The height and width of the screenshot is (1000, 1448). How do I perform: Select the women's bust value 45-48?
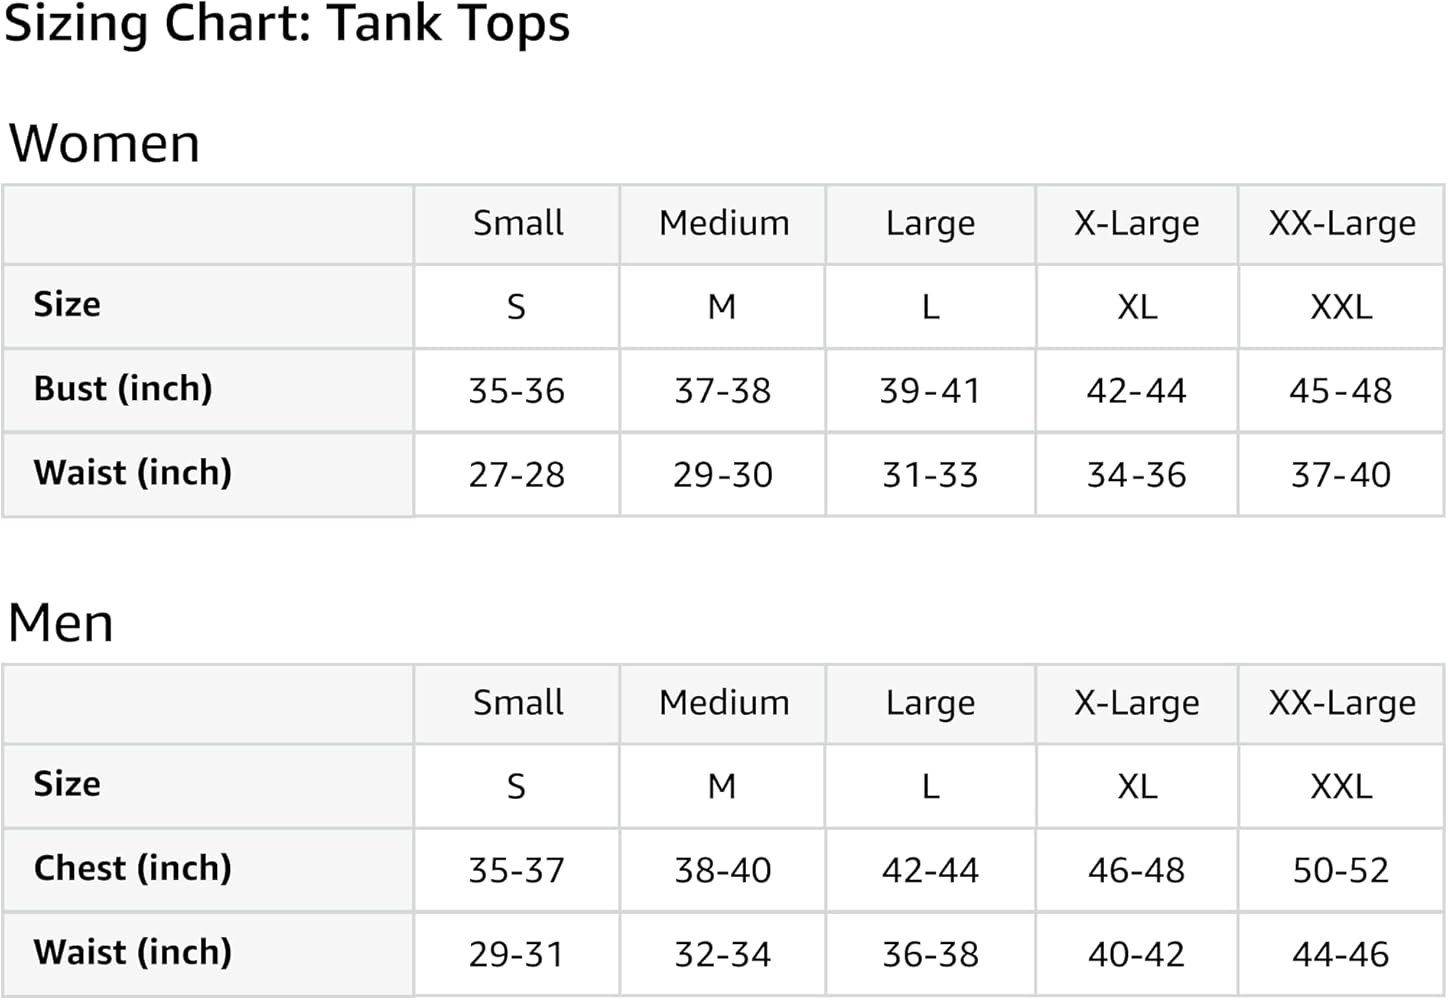1341,391
